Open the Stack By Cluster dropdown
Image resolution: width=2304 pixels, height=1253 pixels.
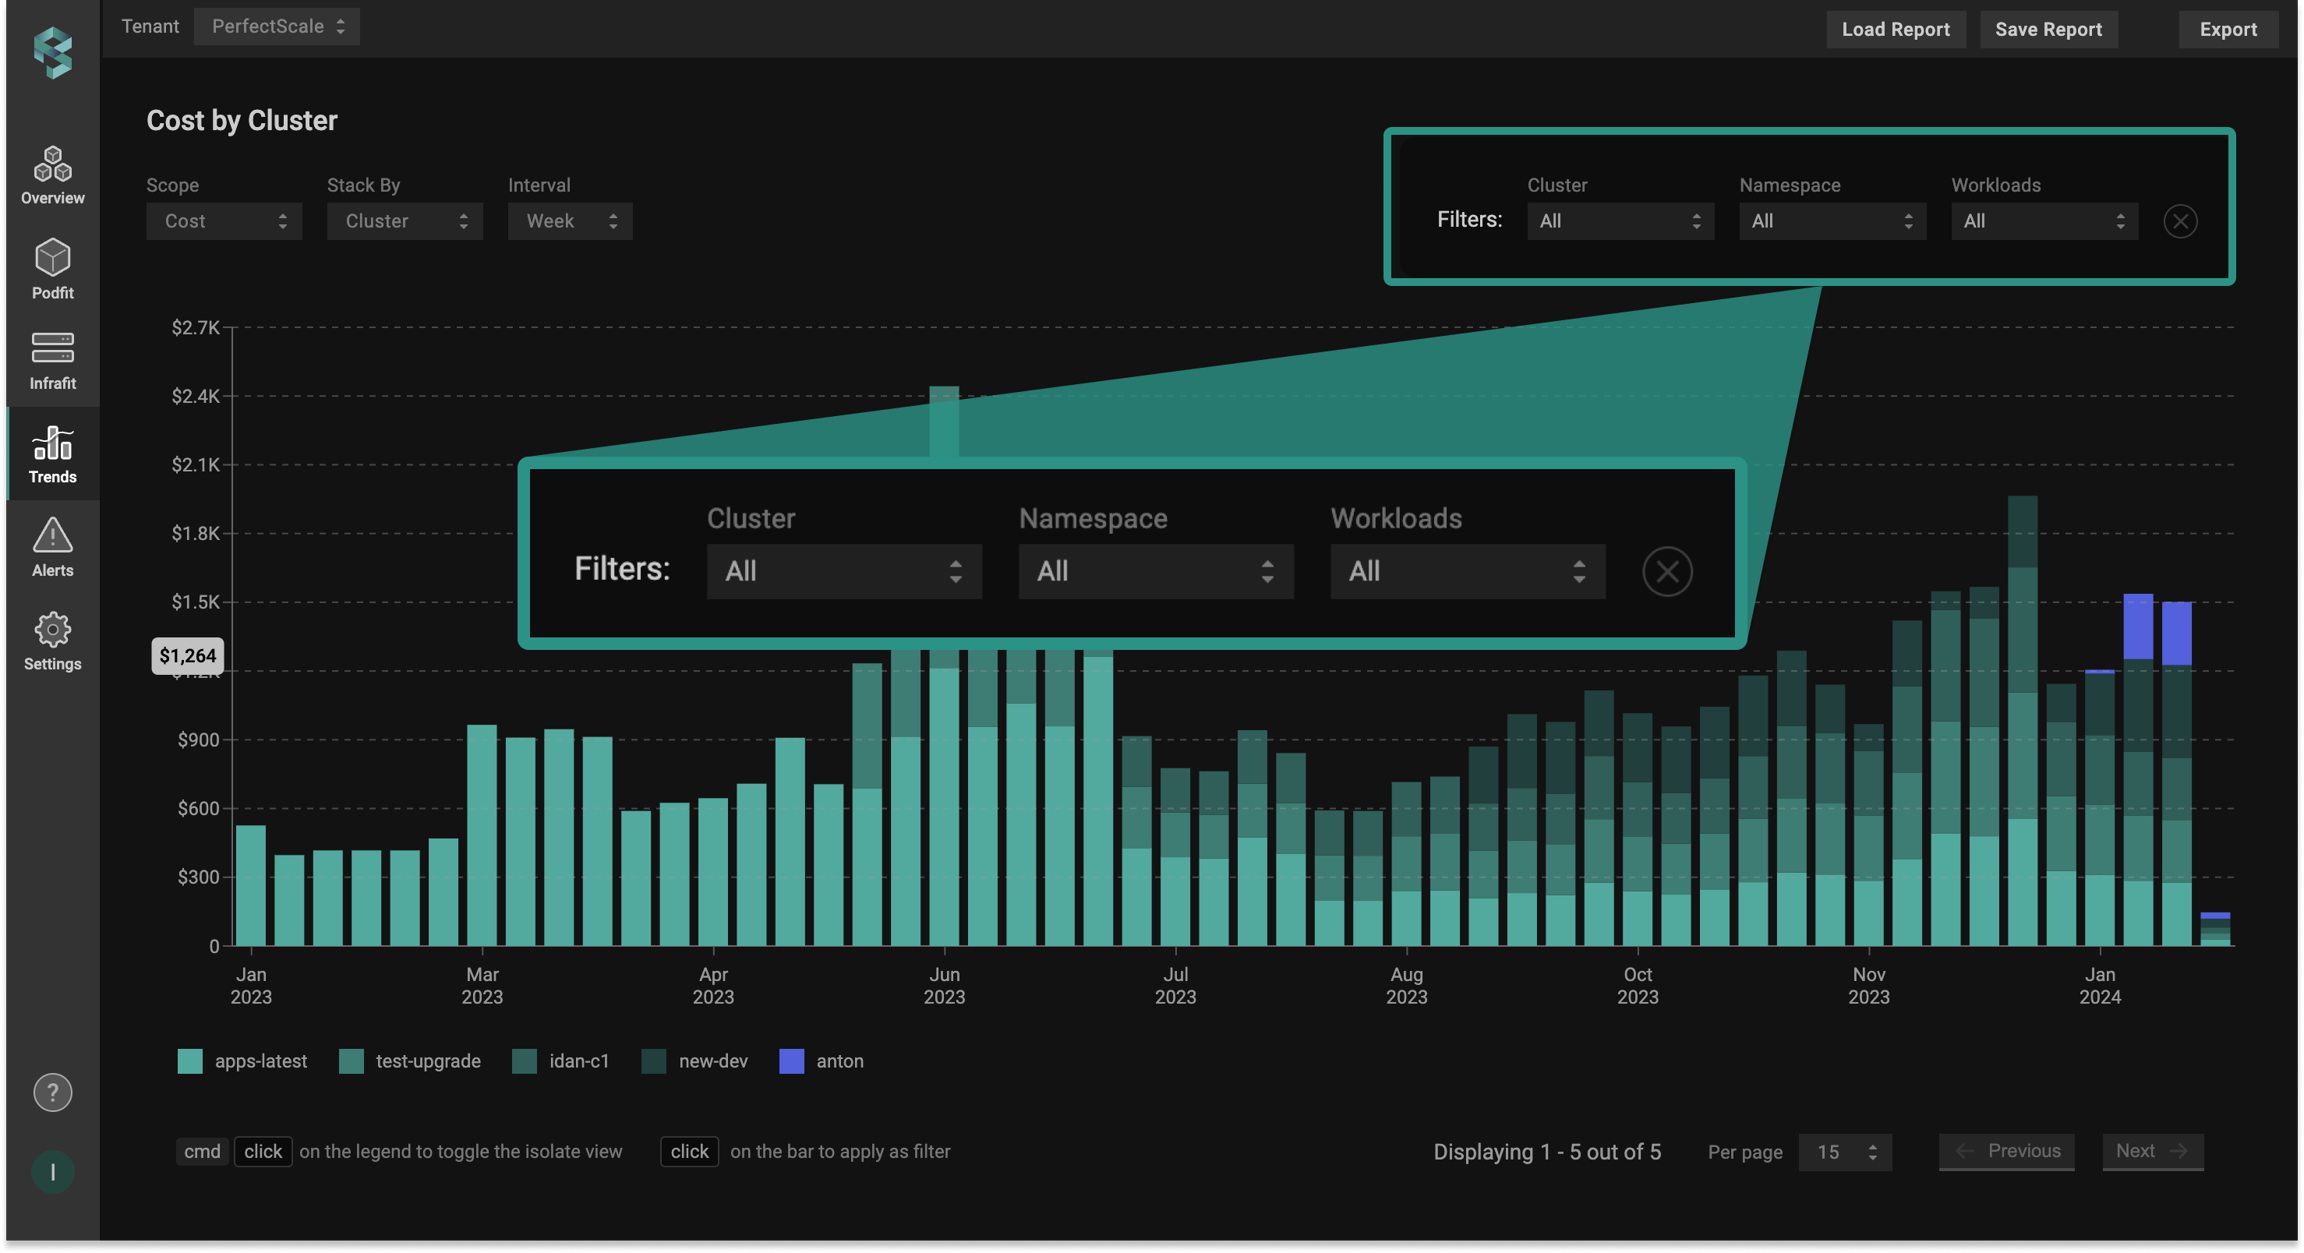[x=405, y=221]
